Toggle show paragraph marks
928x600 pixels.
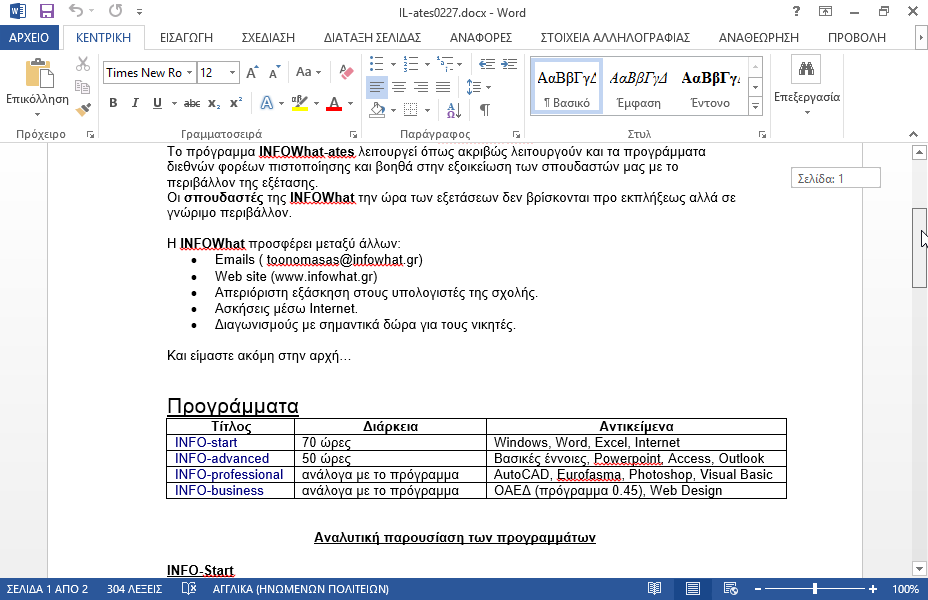(485, 109)
